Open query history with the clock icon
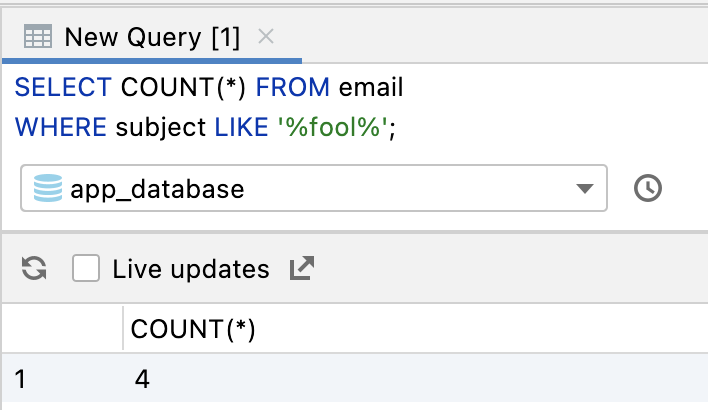Viewport: 708px width, 410px height. pos(648,188)
